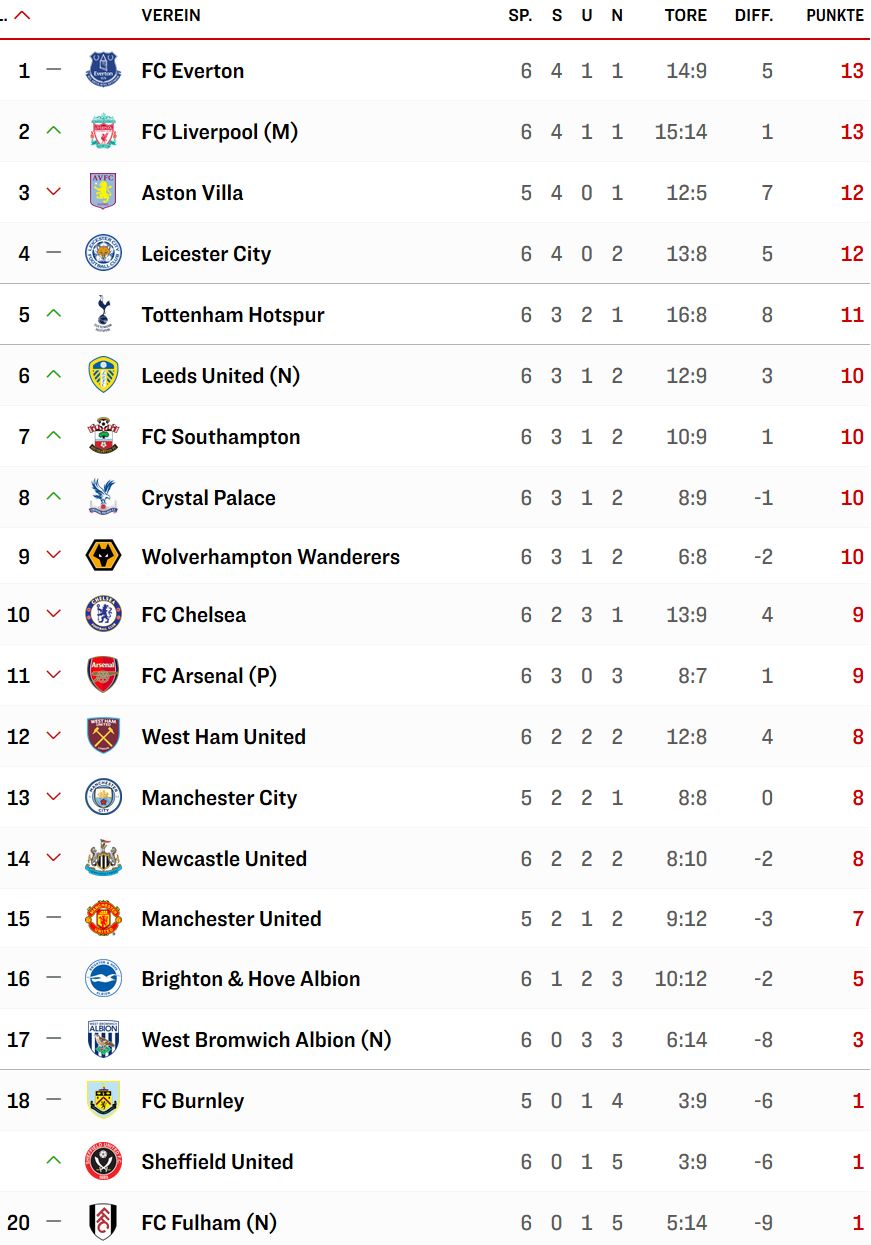Sort table by PUNKTE column header

coord(835,16)
